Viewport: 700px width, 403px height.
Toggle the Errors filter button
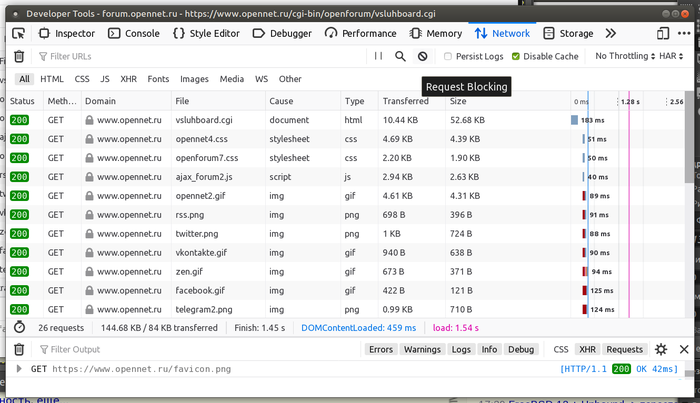[381, 349]
